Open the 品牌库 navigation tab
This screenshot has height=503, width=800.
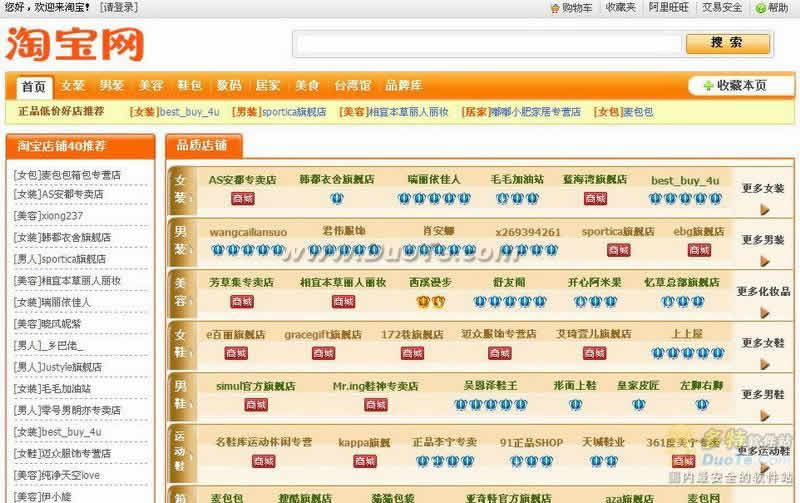[x=404, y=85]
